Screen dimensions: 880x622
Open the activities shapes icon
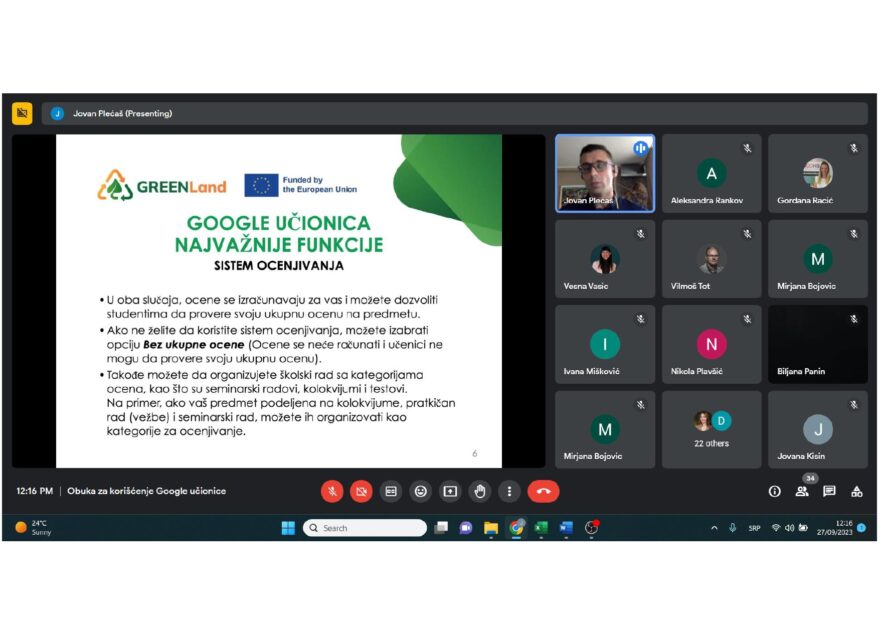click(856, 492)
